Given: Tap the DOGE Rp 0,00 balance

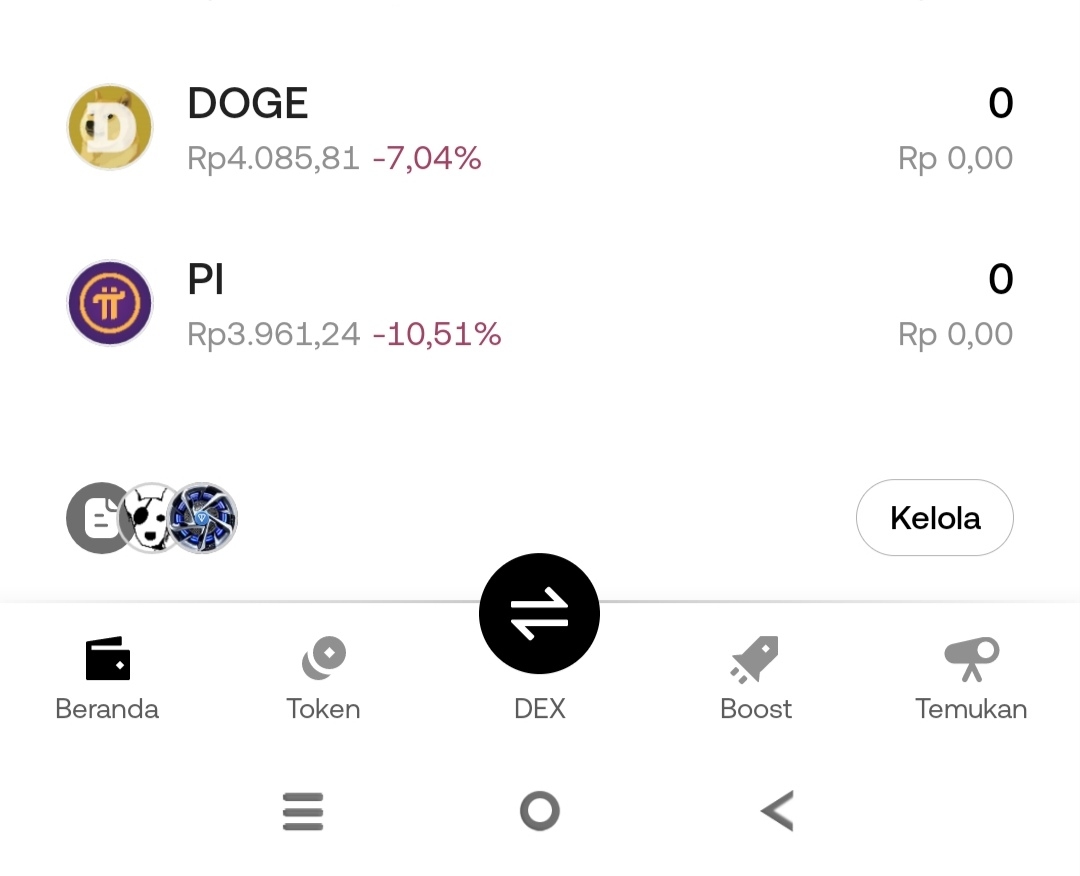Looking at the screenshot, I should click(955, 158).
